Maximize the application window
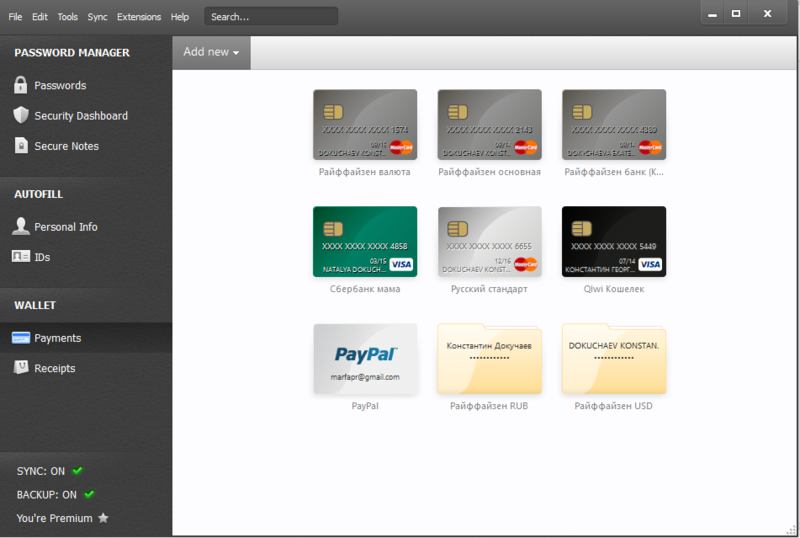This screenshot has width=800, height=538. [736, 14]
